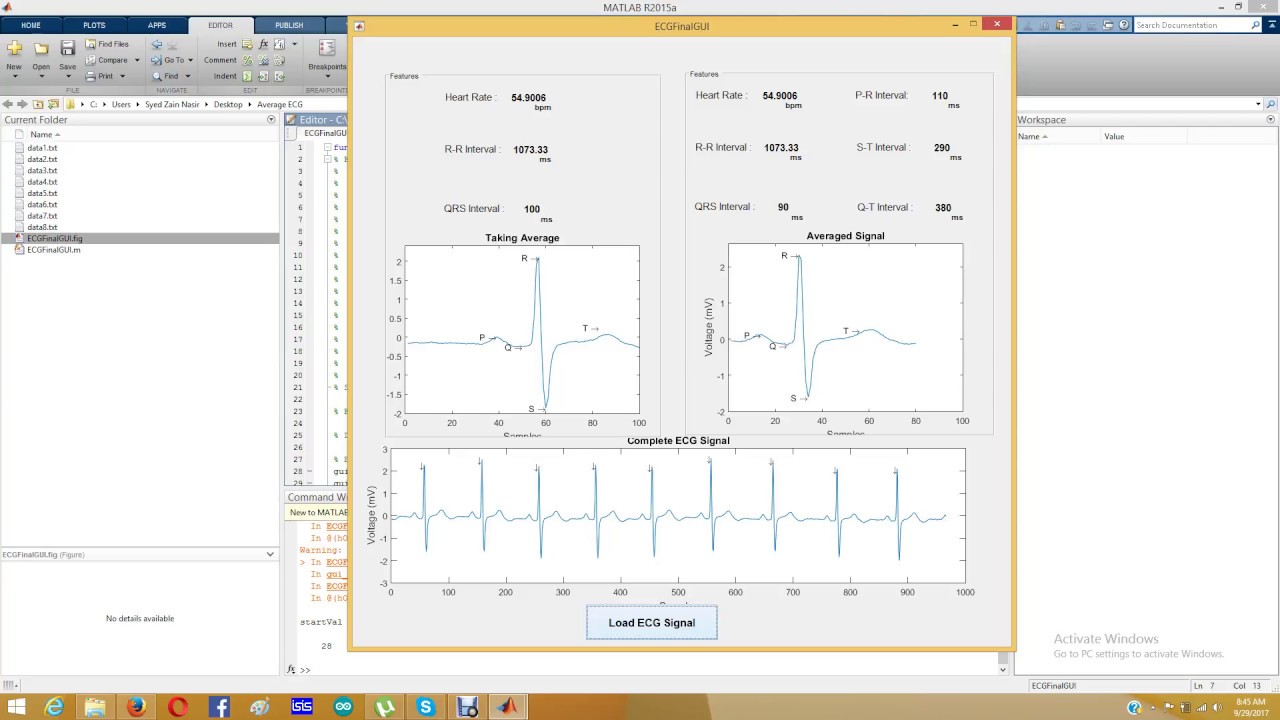Switch to the APPS tab
1280x720 pixels.
(x=157, y=25)
